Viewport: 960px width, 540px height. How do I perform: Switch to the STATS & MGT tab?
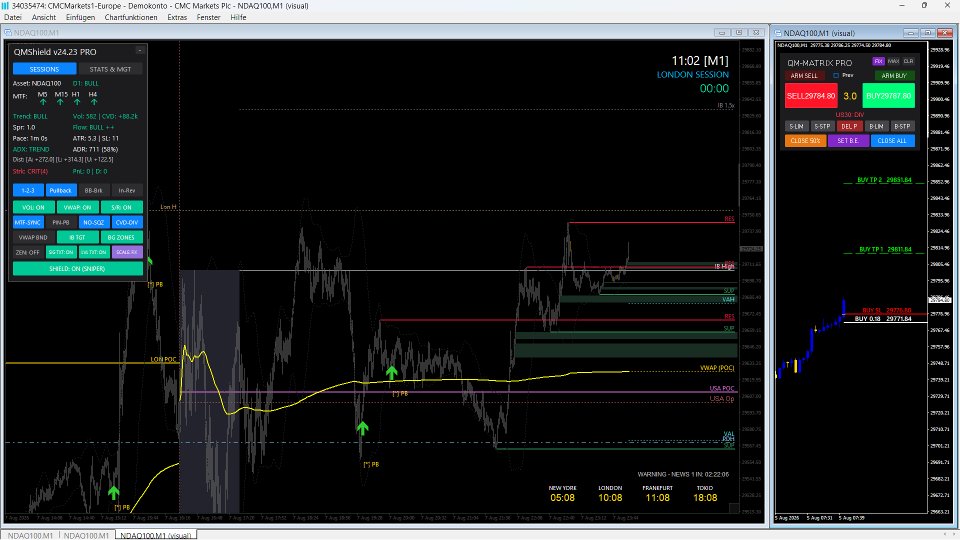(110, 69)
